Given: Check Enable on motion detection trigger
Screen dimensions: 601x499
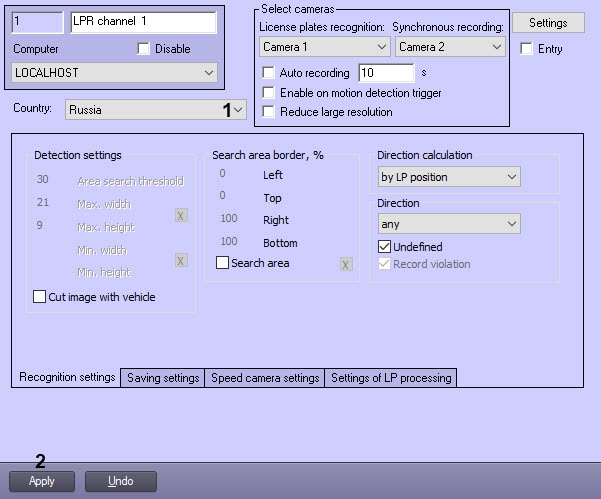Looking at the screenshot, I should [x=268, y=93].
